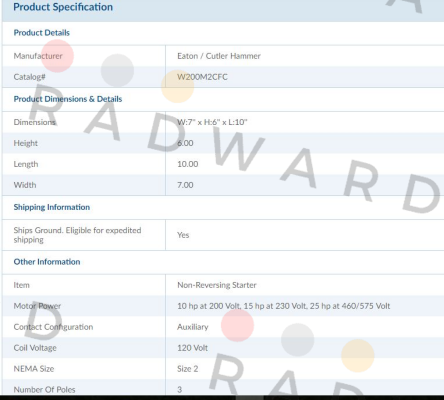The image size is (444, 400).
Task: Select the Product Details section header
Action: click(x=42, y=33)
